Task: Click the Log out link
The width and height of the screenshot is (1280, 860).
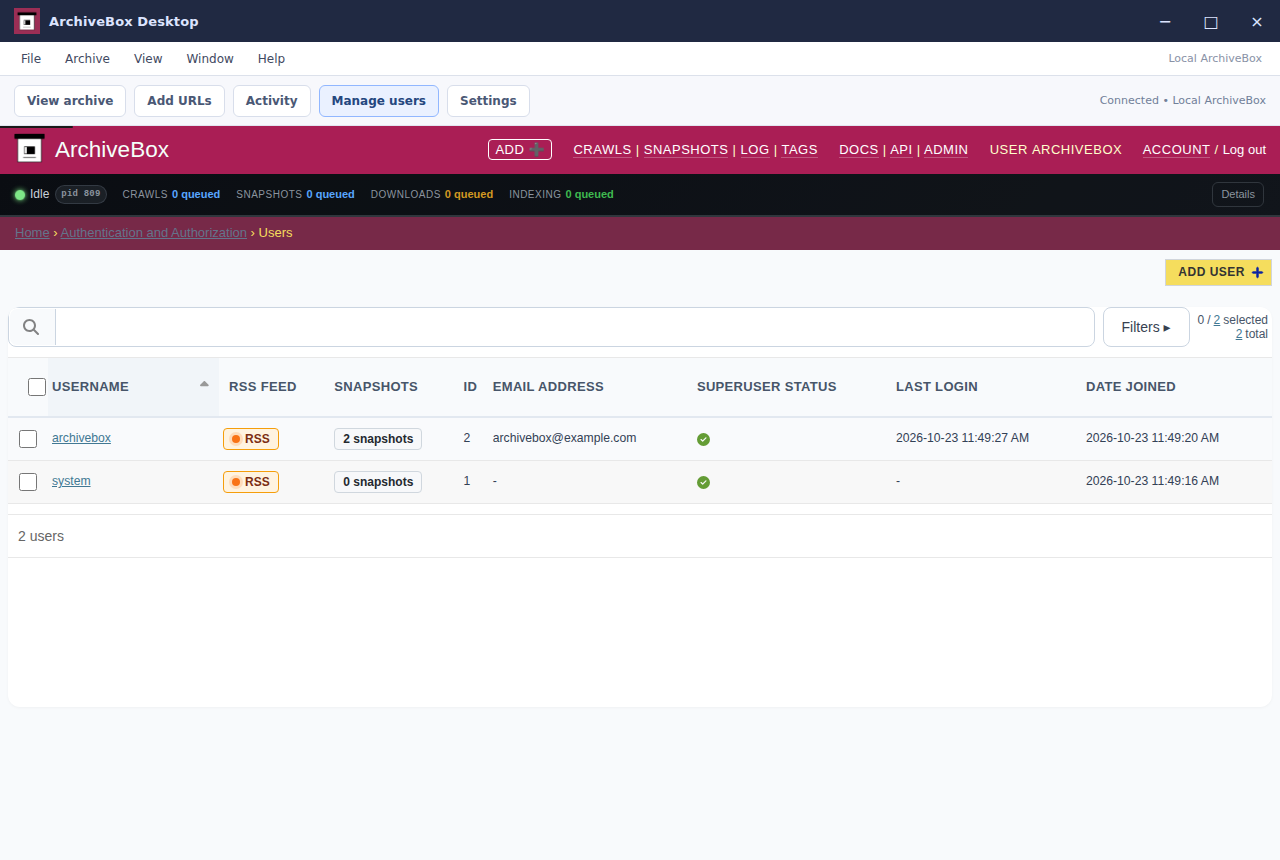Action: (x=1244, y=150)
